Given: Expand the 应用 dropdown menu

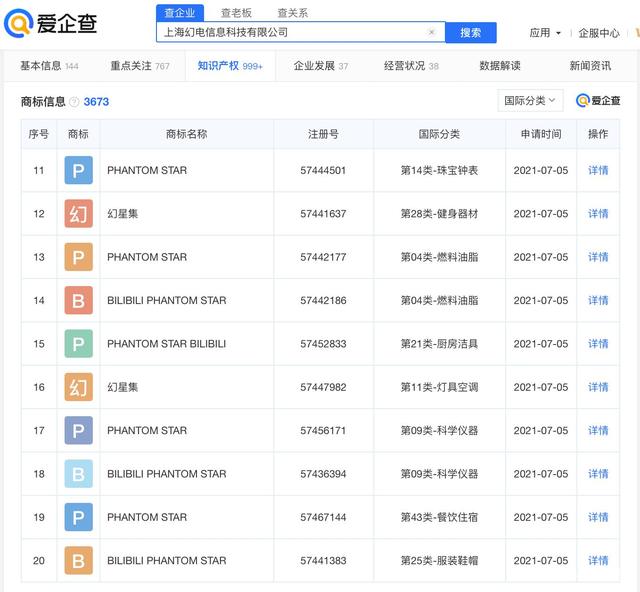Looking at the screenshot, I should click(x=545, y=33).
